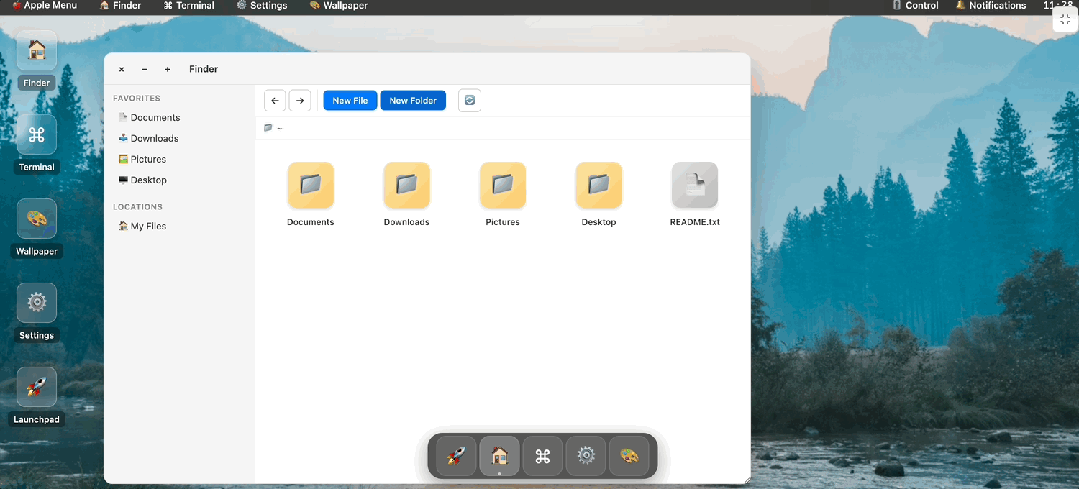
Task: Navigate back with the left arrow
Action: click(275, 100)
